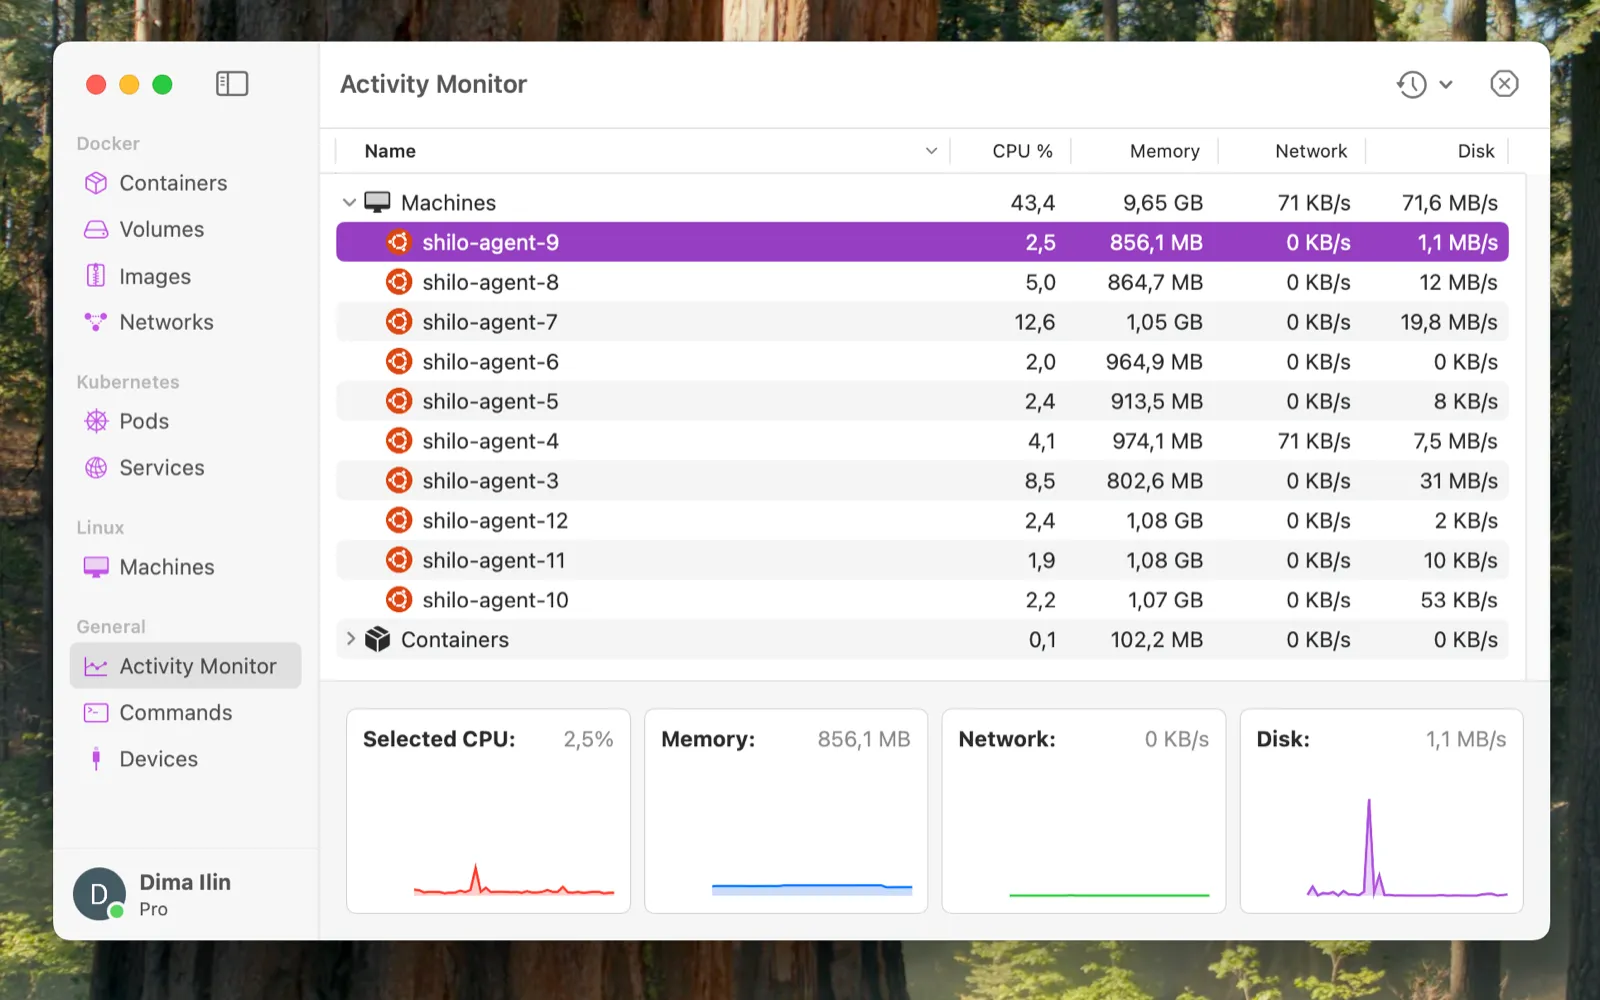Image resolution: width=1600 pixels, height=1000 pixels.
Task: Select the shilo-agent-11 name text
Action: click(x=494, y=561)
